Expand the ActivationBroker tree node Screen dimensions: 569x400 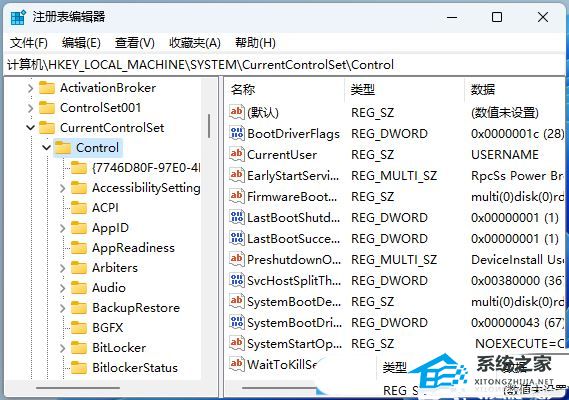tap(30, 88)
